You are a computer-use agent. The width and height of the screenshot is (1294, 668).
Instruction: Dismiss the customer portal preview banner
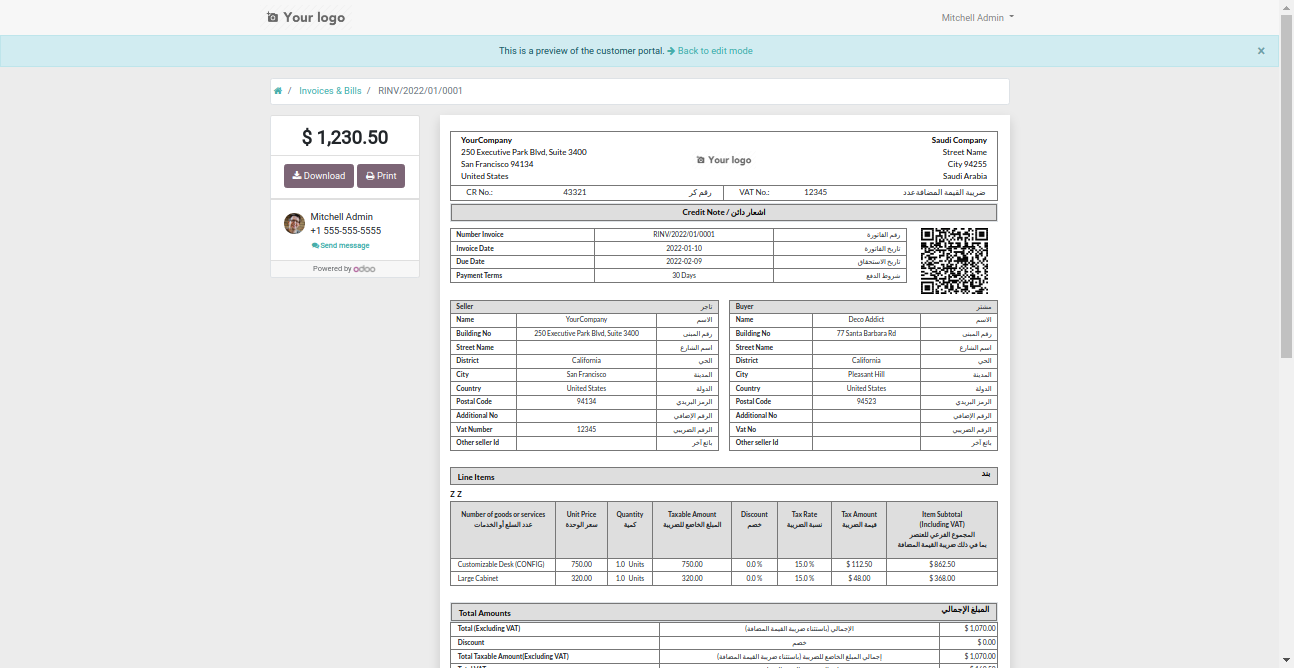tap(1261, 51)
